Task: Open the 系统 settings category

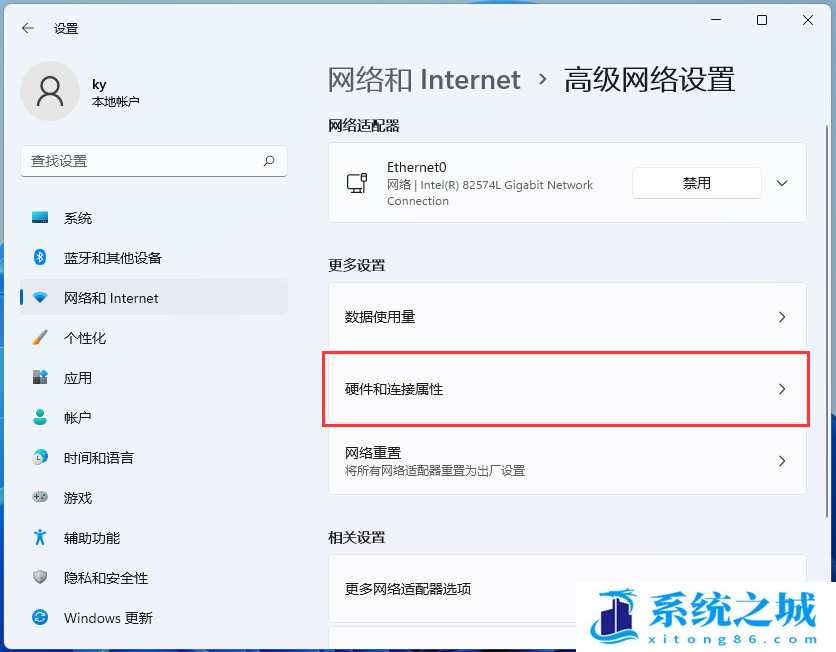Action: (x=78, y=218)
